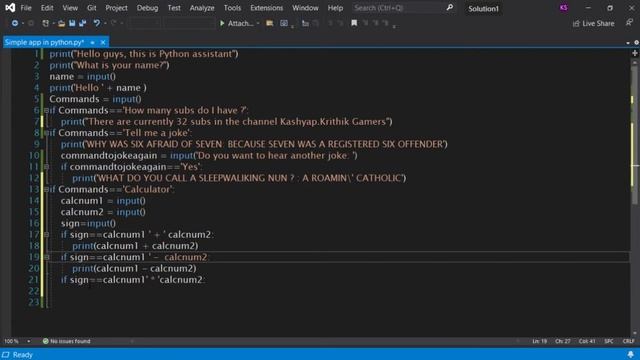Open the Project menu
Viewport: 640px width, 360px height.
(116, 8)
